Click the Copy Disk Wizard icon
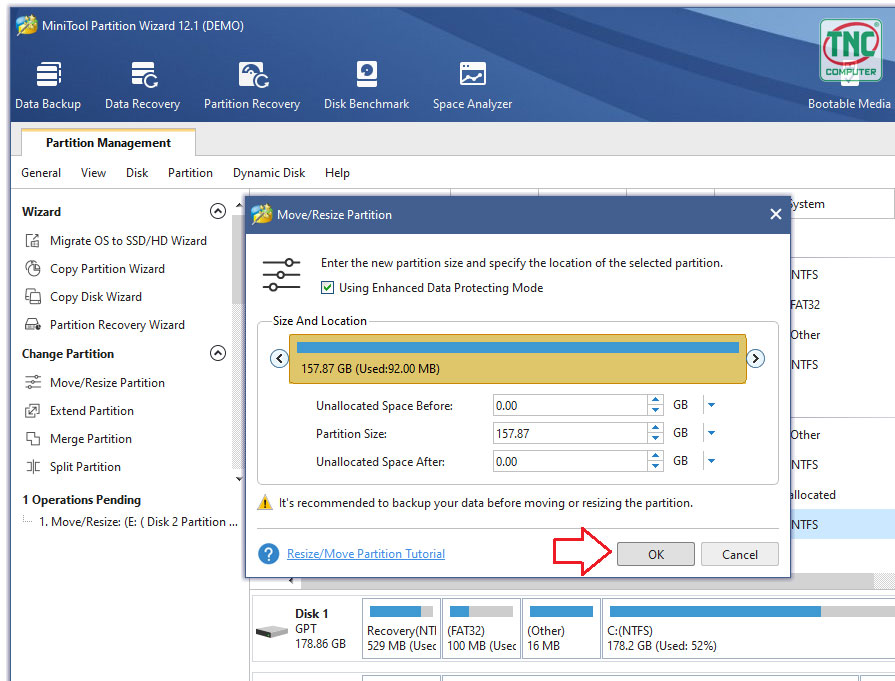The height and width of the screenshot is (681, 895). 33,296
